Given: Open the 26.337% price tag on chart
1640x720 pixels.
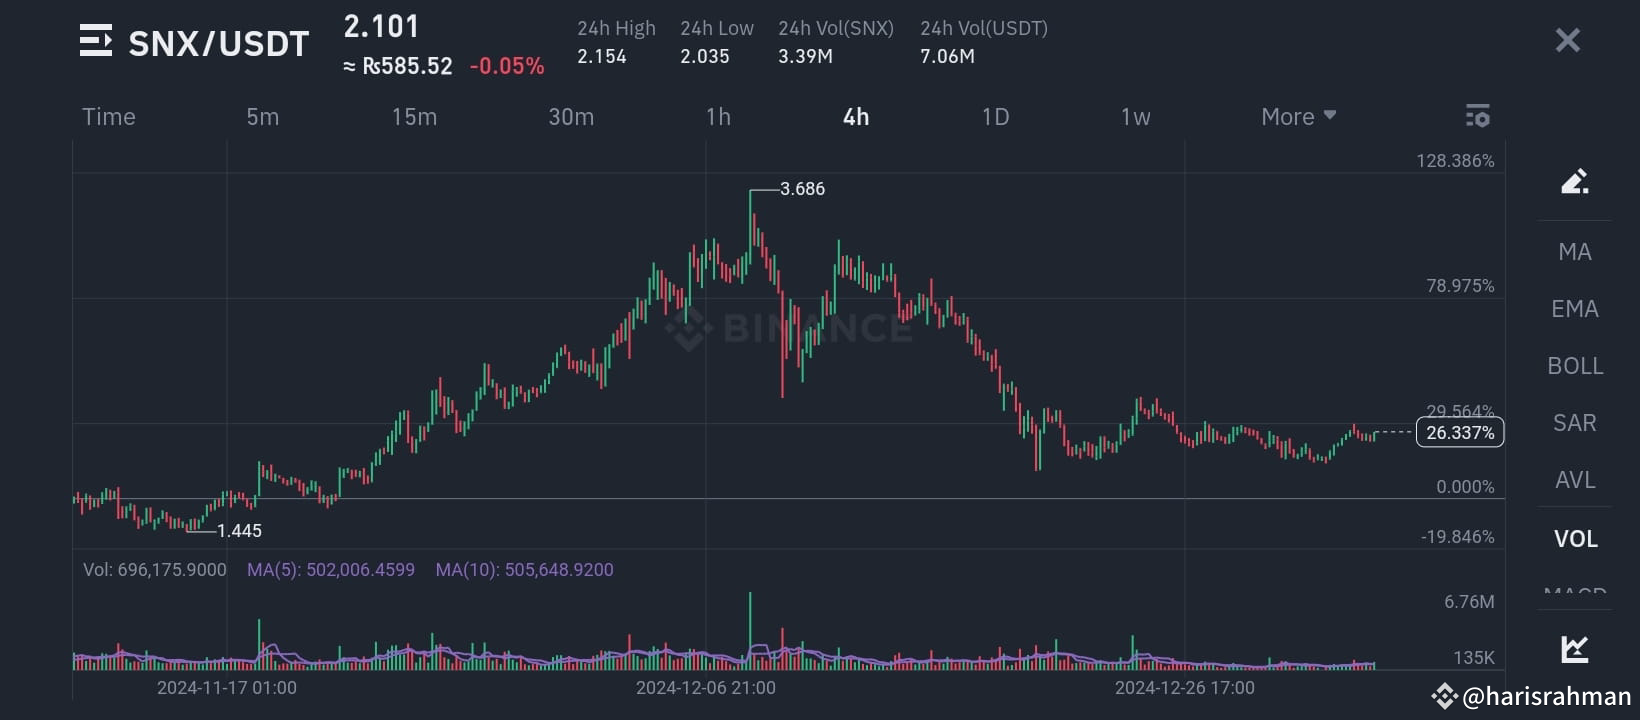Looking at the screenshot, I should (x=1460, y=432).
